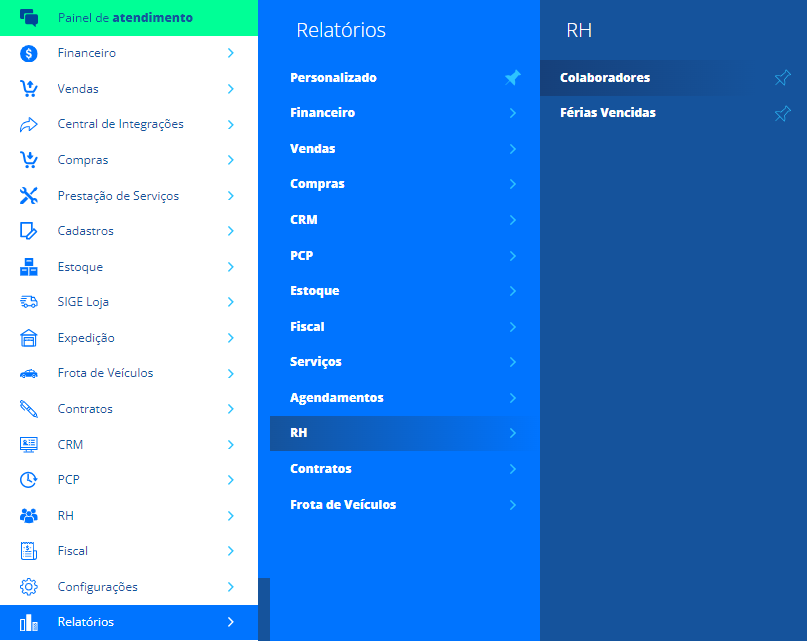This screenshot has height=641, width=807.
Task: Click the Financeiro dollar icon in sidebar
Action: click(29, 54)
